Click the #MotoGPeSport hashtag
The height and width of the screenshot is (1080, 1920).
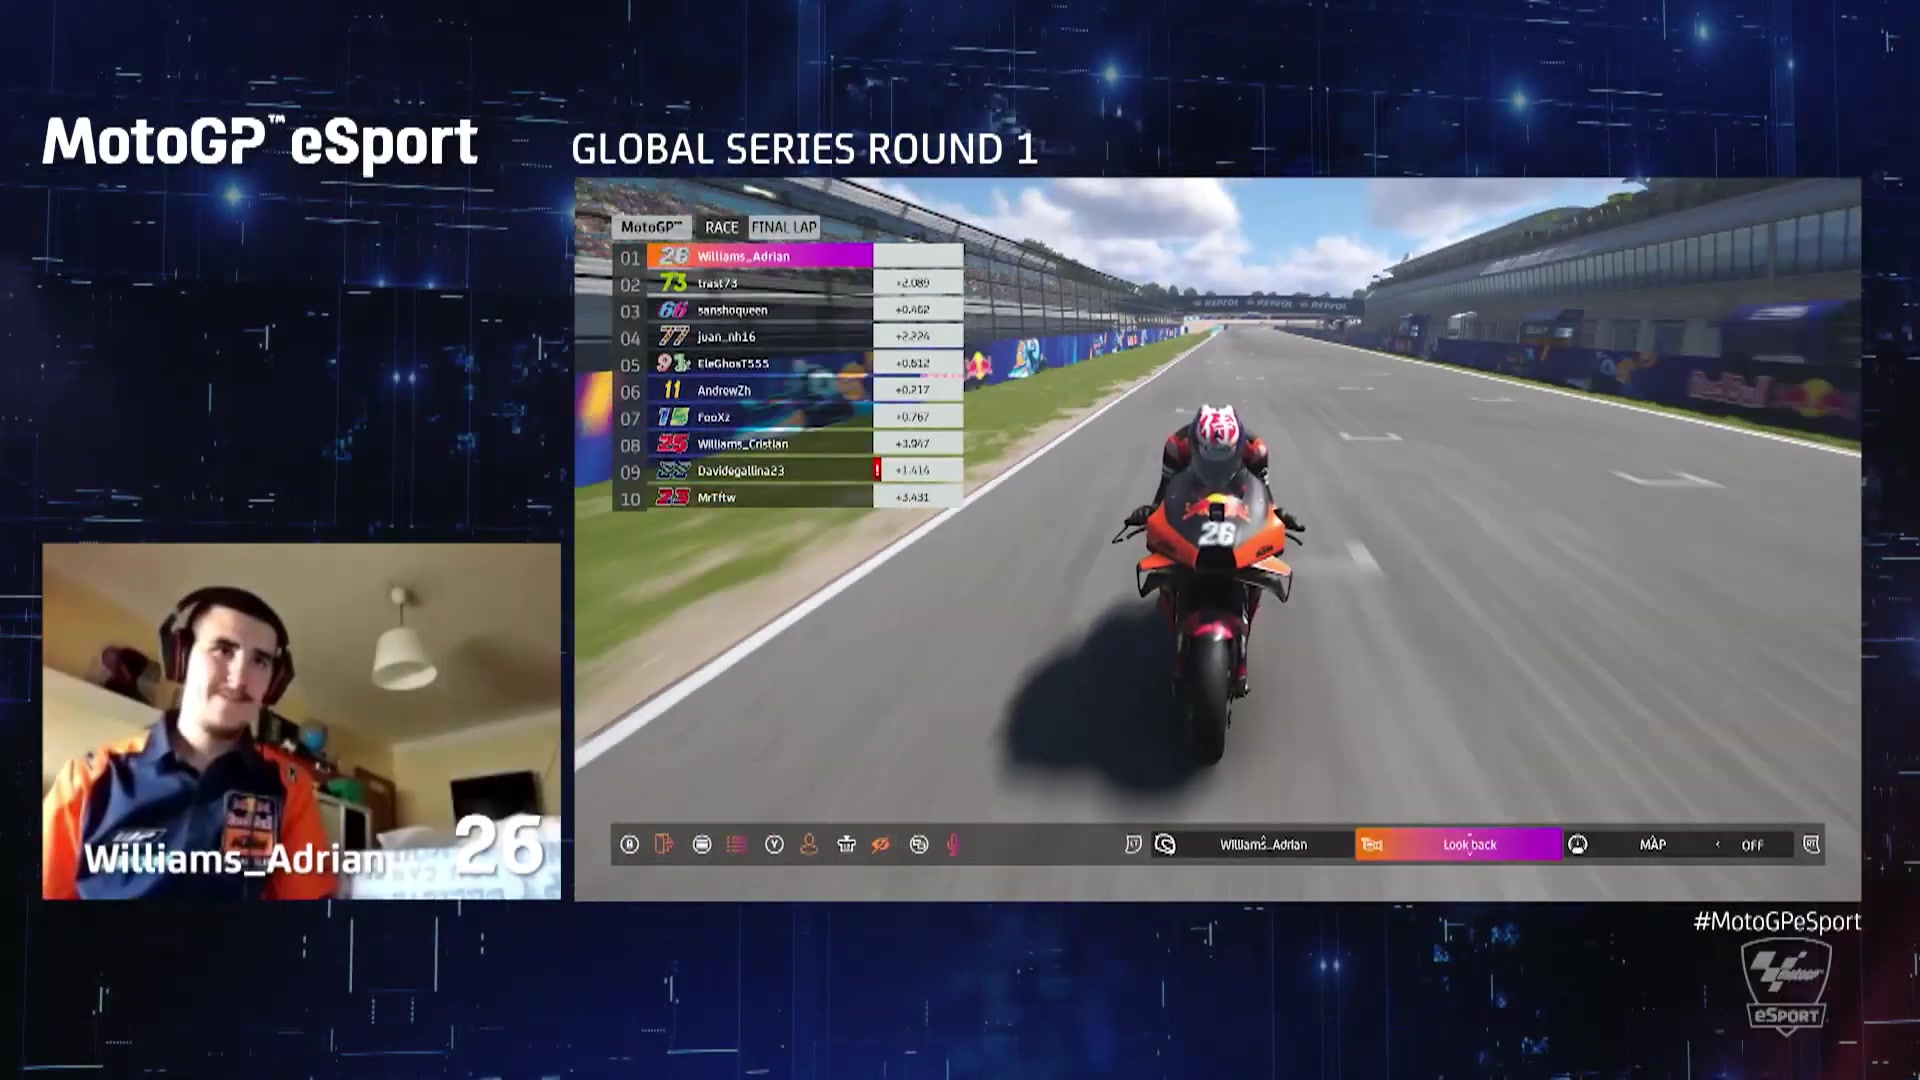point(1777,922)
